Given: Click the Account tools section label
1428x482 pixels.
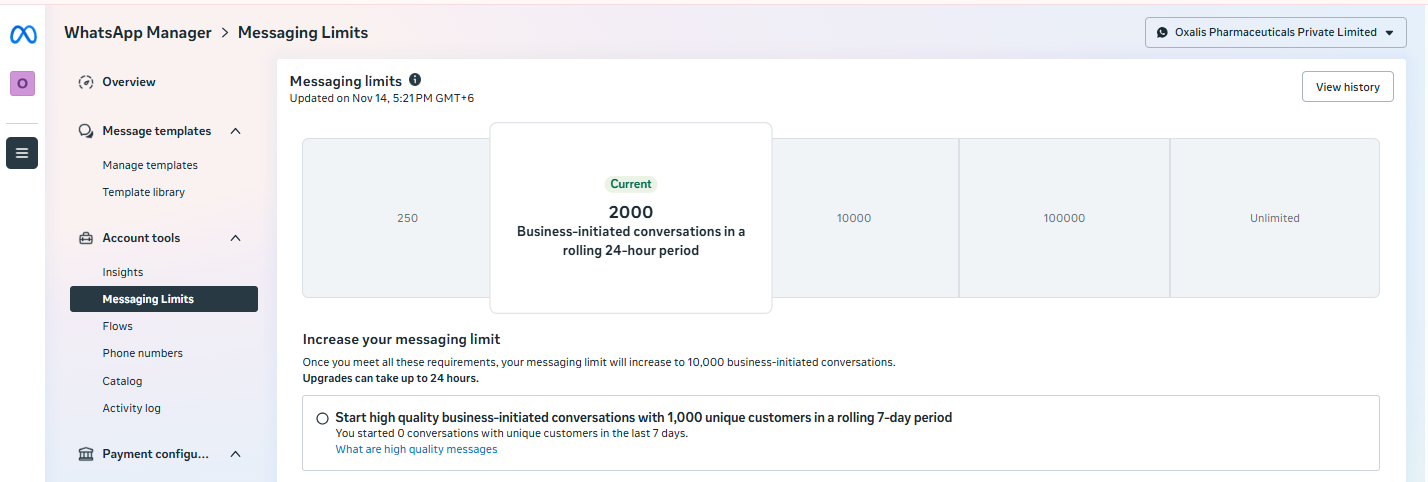Looking at the screenshot, I should [x=141, y=238].
